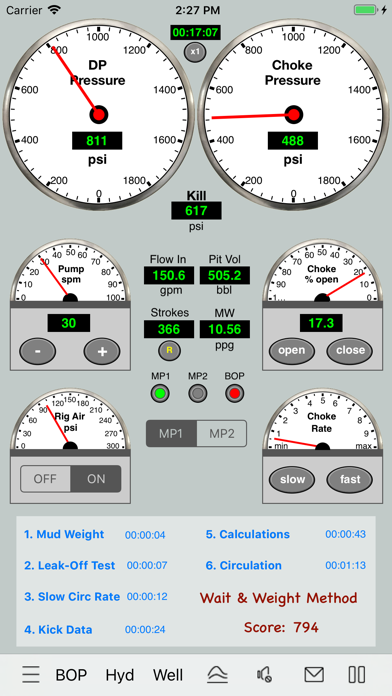This screenshot has width=392, height=696.
Task: Click the choke percent 17.3 readout
Action: [321, 323]
